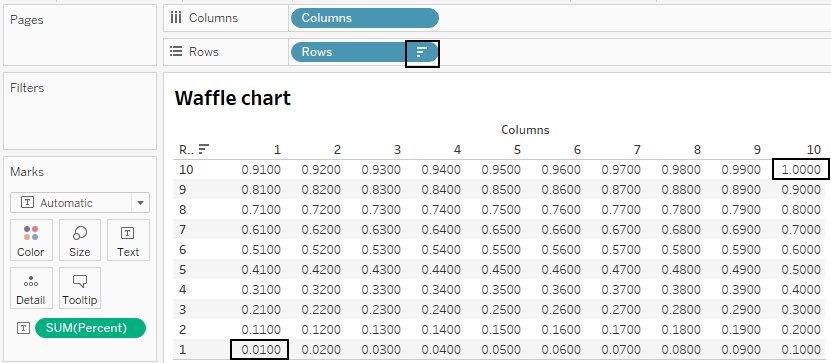
Task: Open the Color marks card
Action: pyautogui.click(x=31, y=240)
